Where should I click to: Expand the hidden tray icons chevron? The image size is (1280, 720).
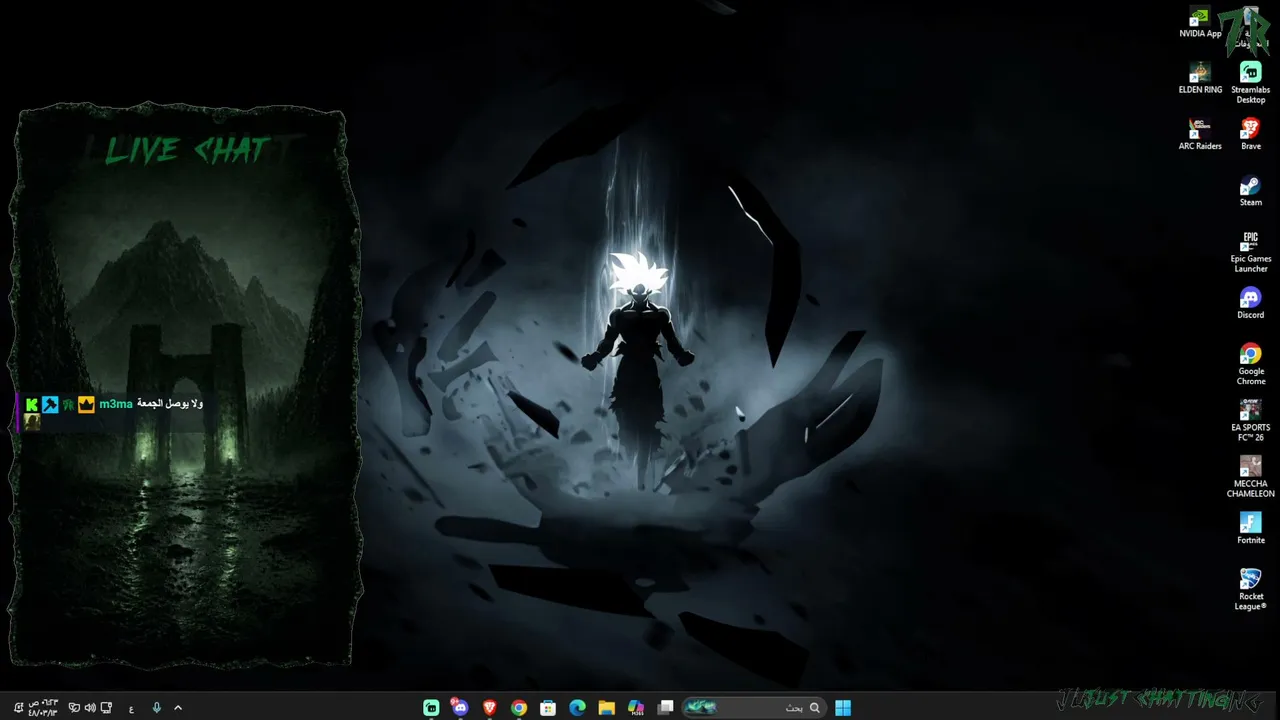tap(178, 708)
